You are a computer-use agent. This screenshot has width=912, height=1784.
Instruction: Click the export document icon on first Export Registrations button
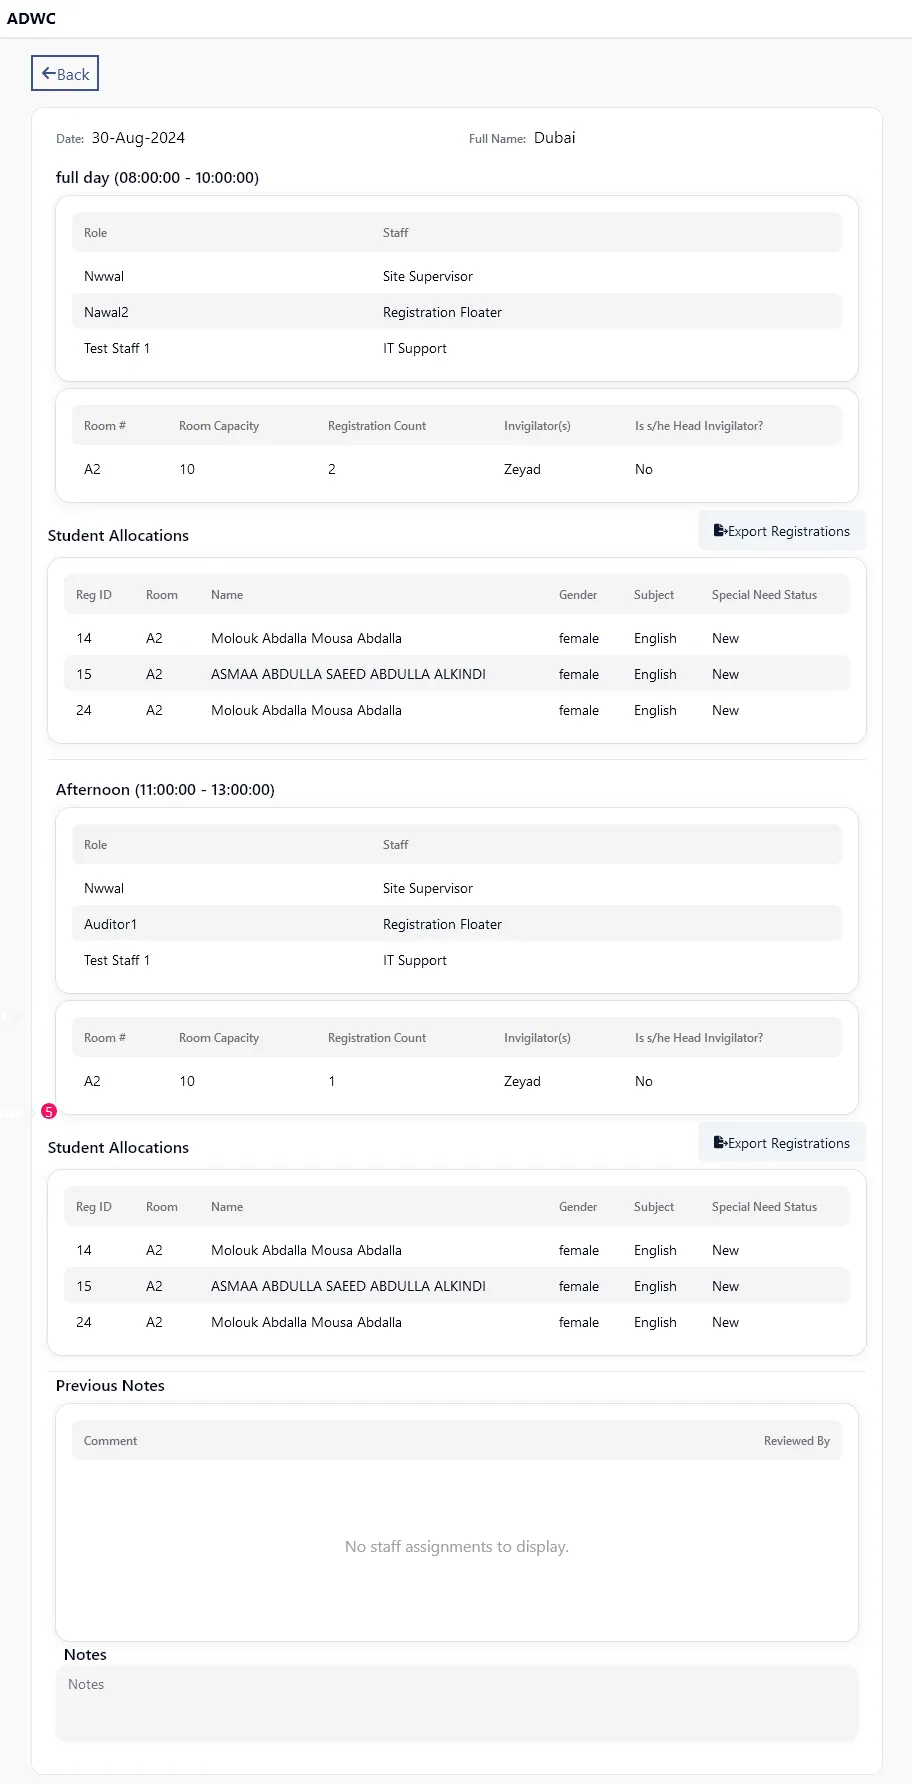720,530
